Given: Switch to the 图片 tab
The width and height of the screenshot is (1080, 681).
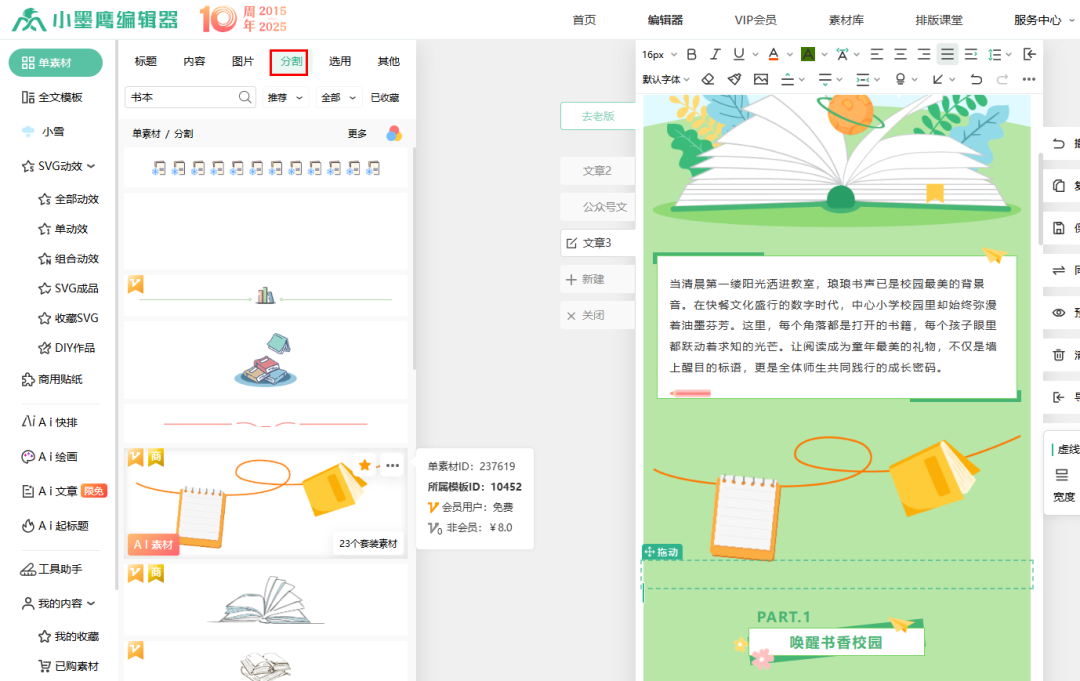Looking at the screenshot, I should 243,62.
